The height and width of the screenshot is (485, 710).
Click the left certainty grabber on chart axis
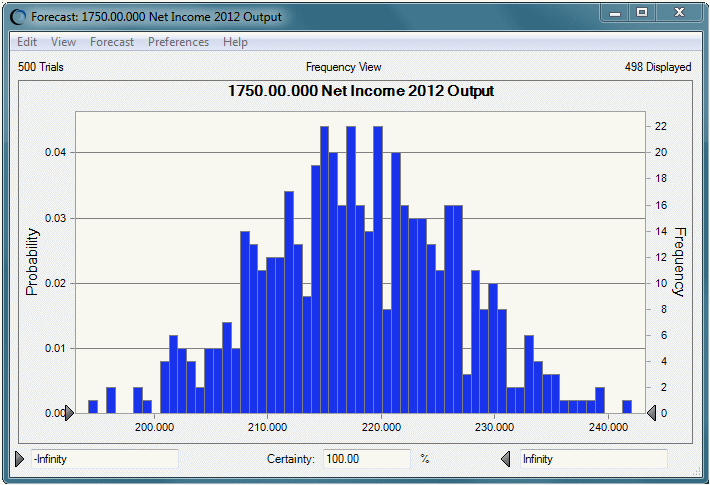(69, 413)
